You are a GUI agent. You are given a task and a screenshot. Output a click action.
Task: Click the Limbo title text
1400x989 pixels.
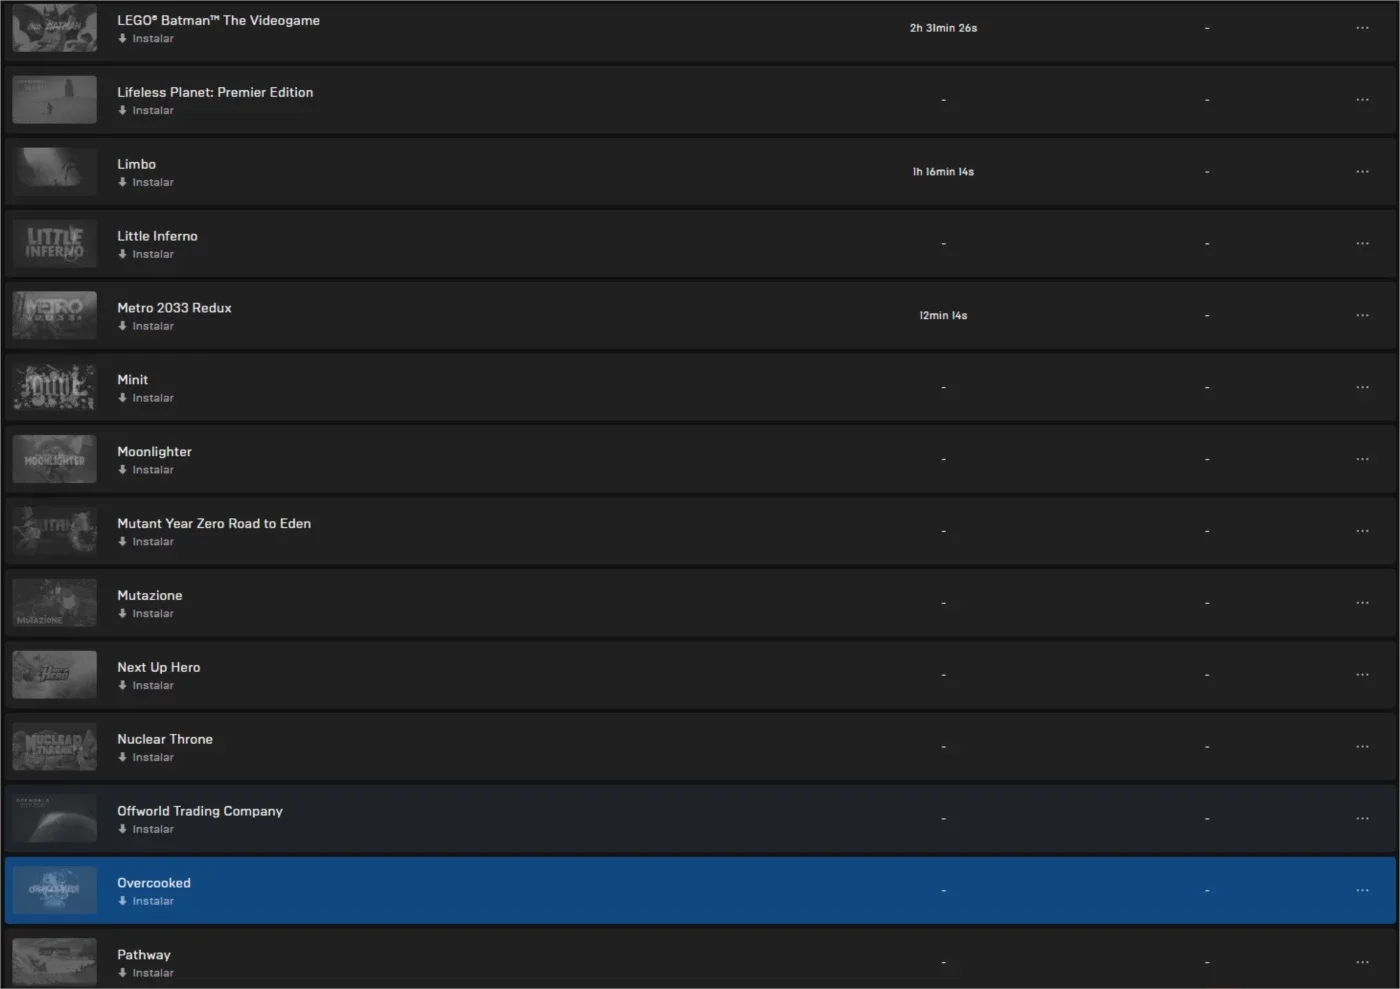[136, 165]
